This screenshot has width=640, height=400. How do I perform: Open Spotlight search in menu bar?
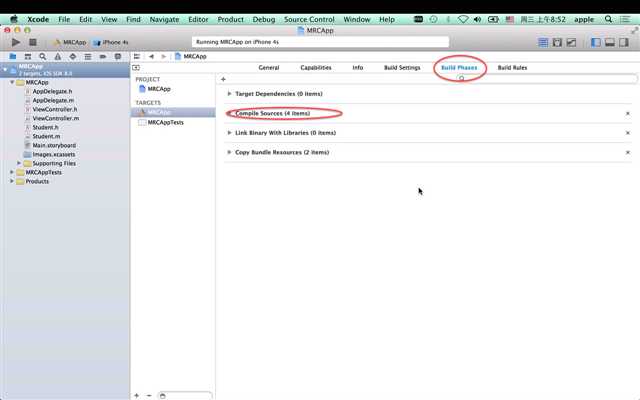[x=608, y=19]
